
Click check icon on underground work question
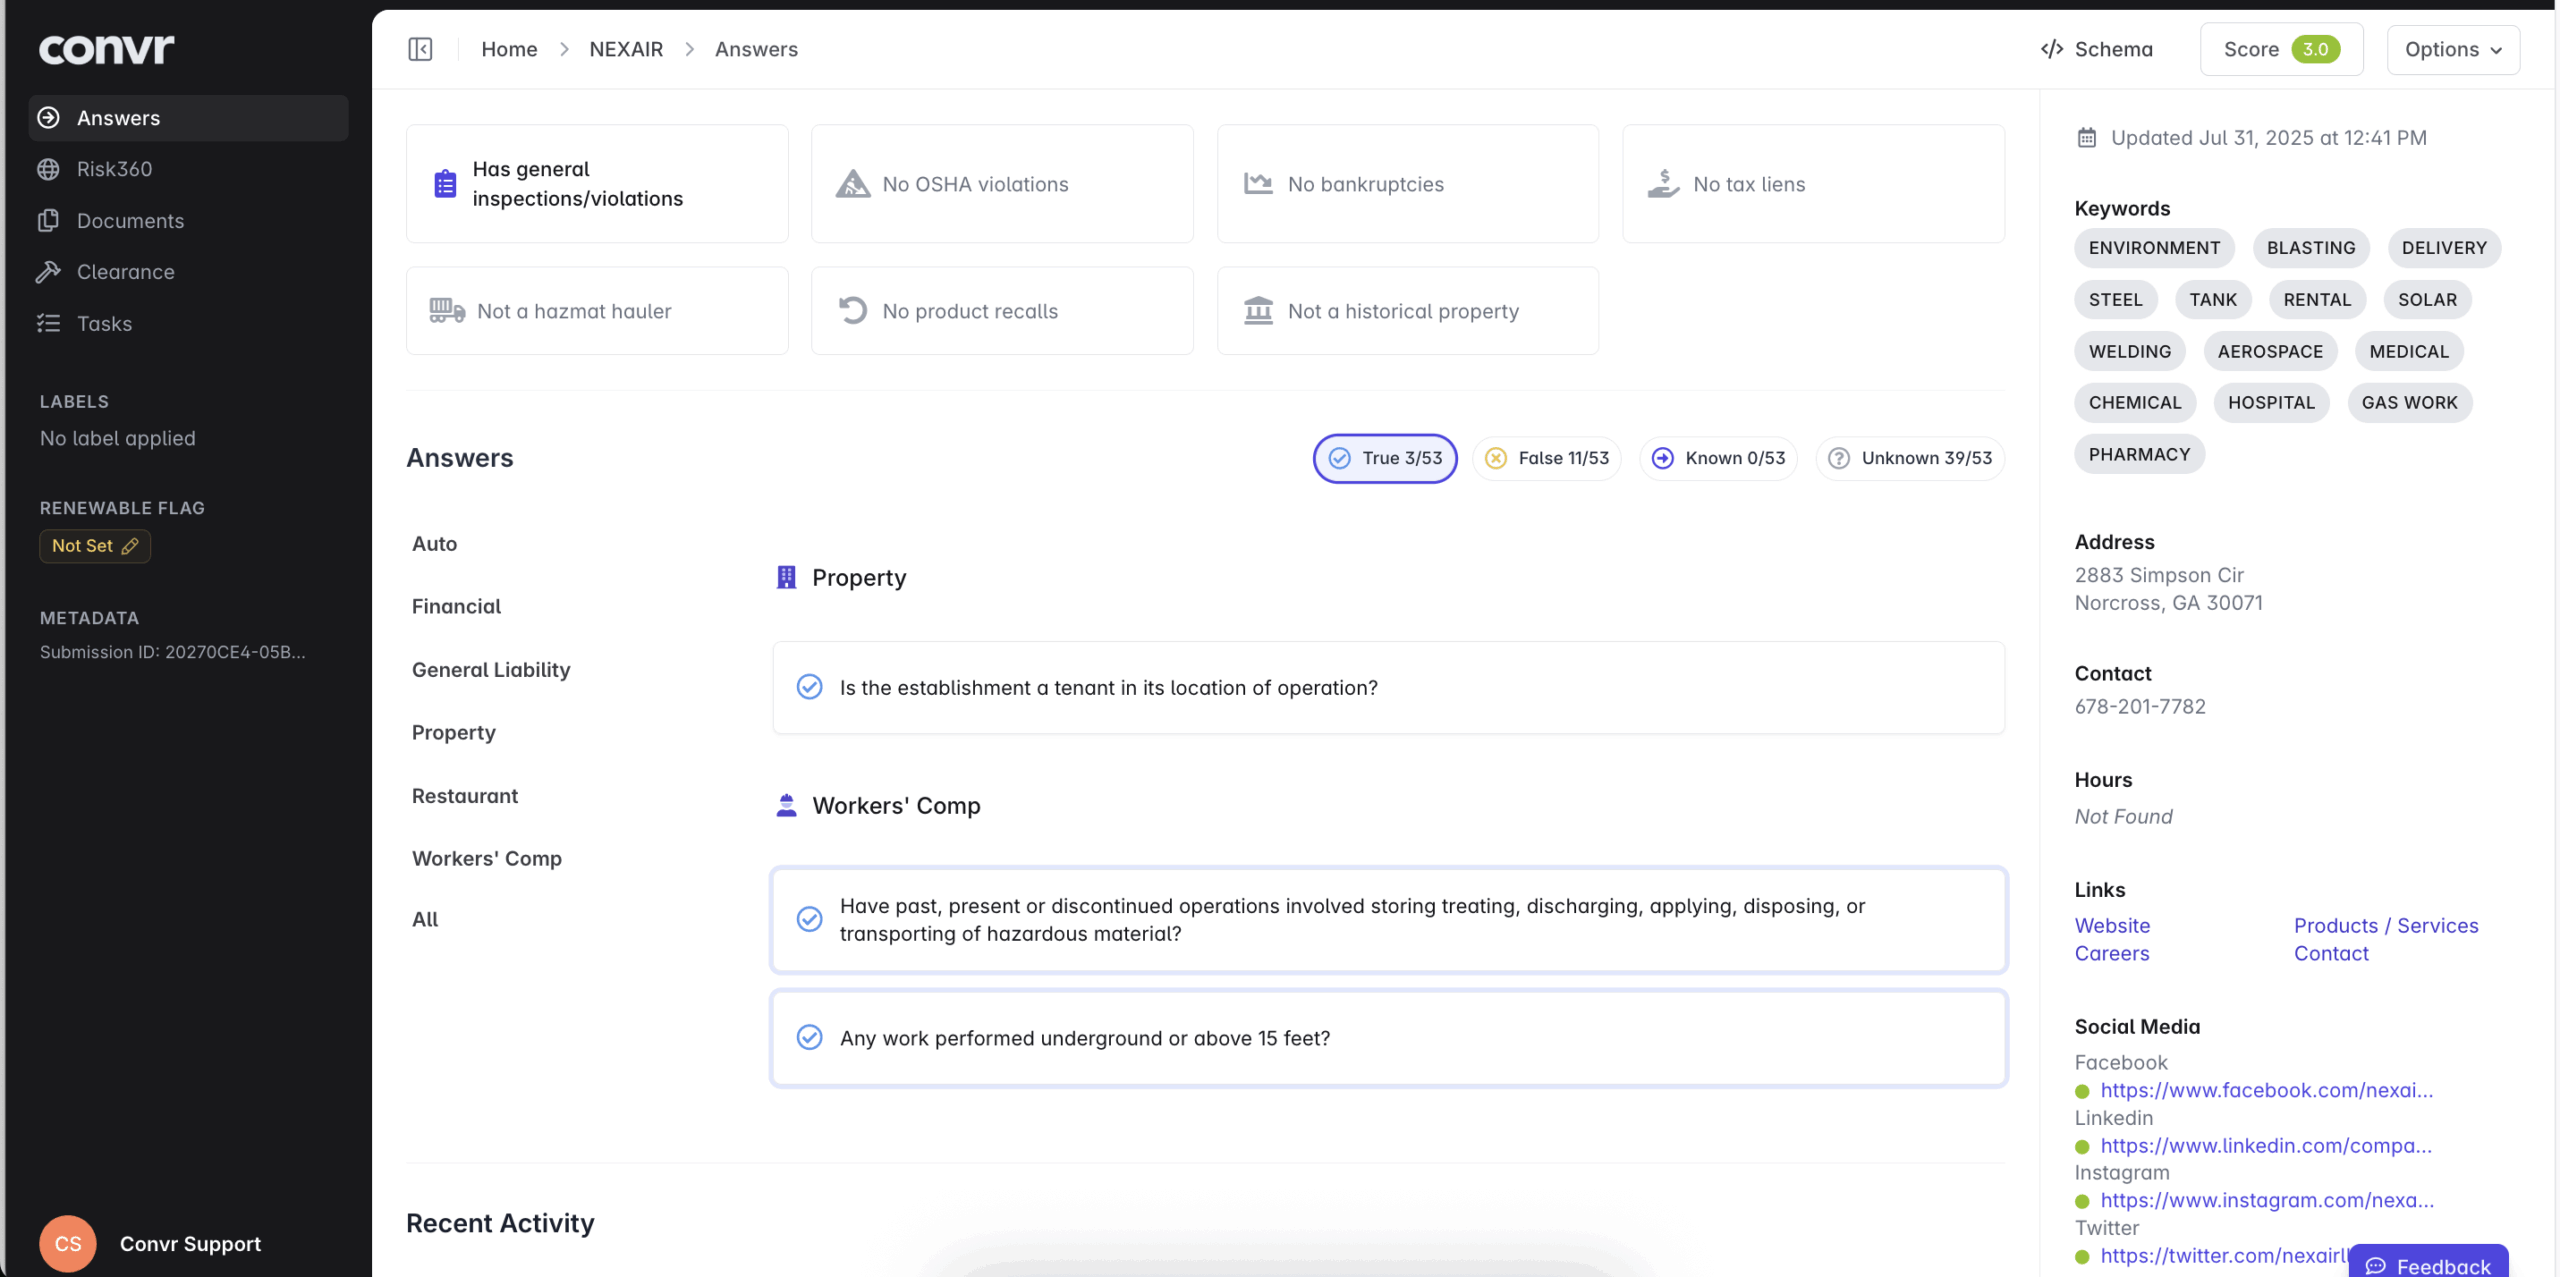(809, 1037)
